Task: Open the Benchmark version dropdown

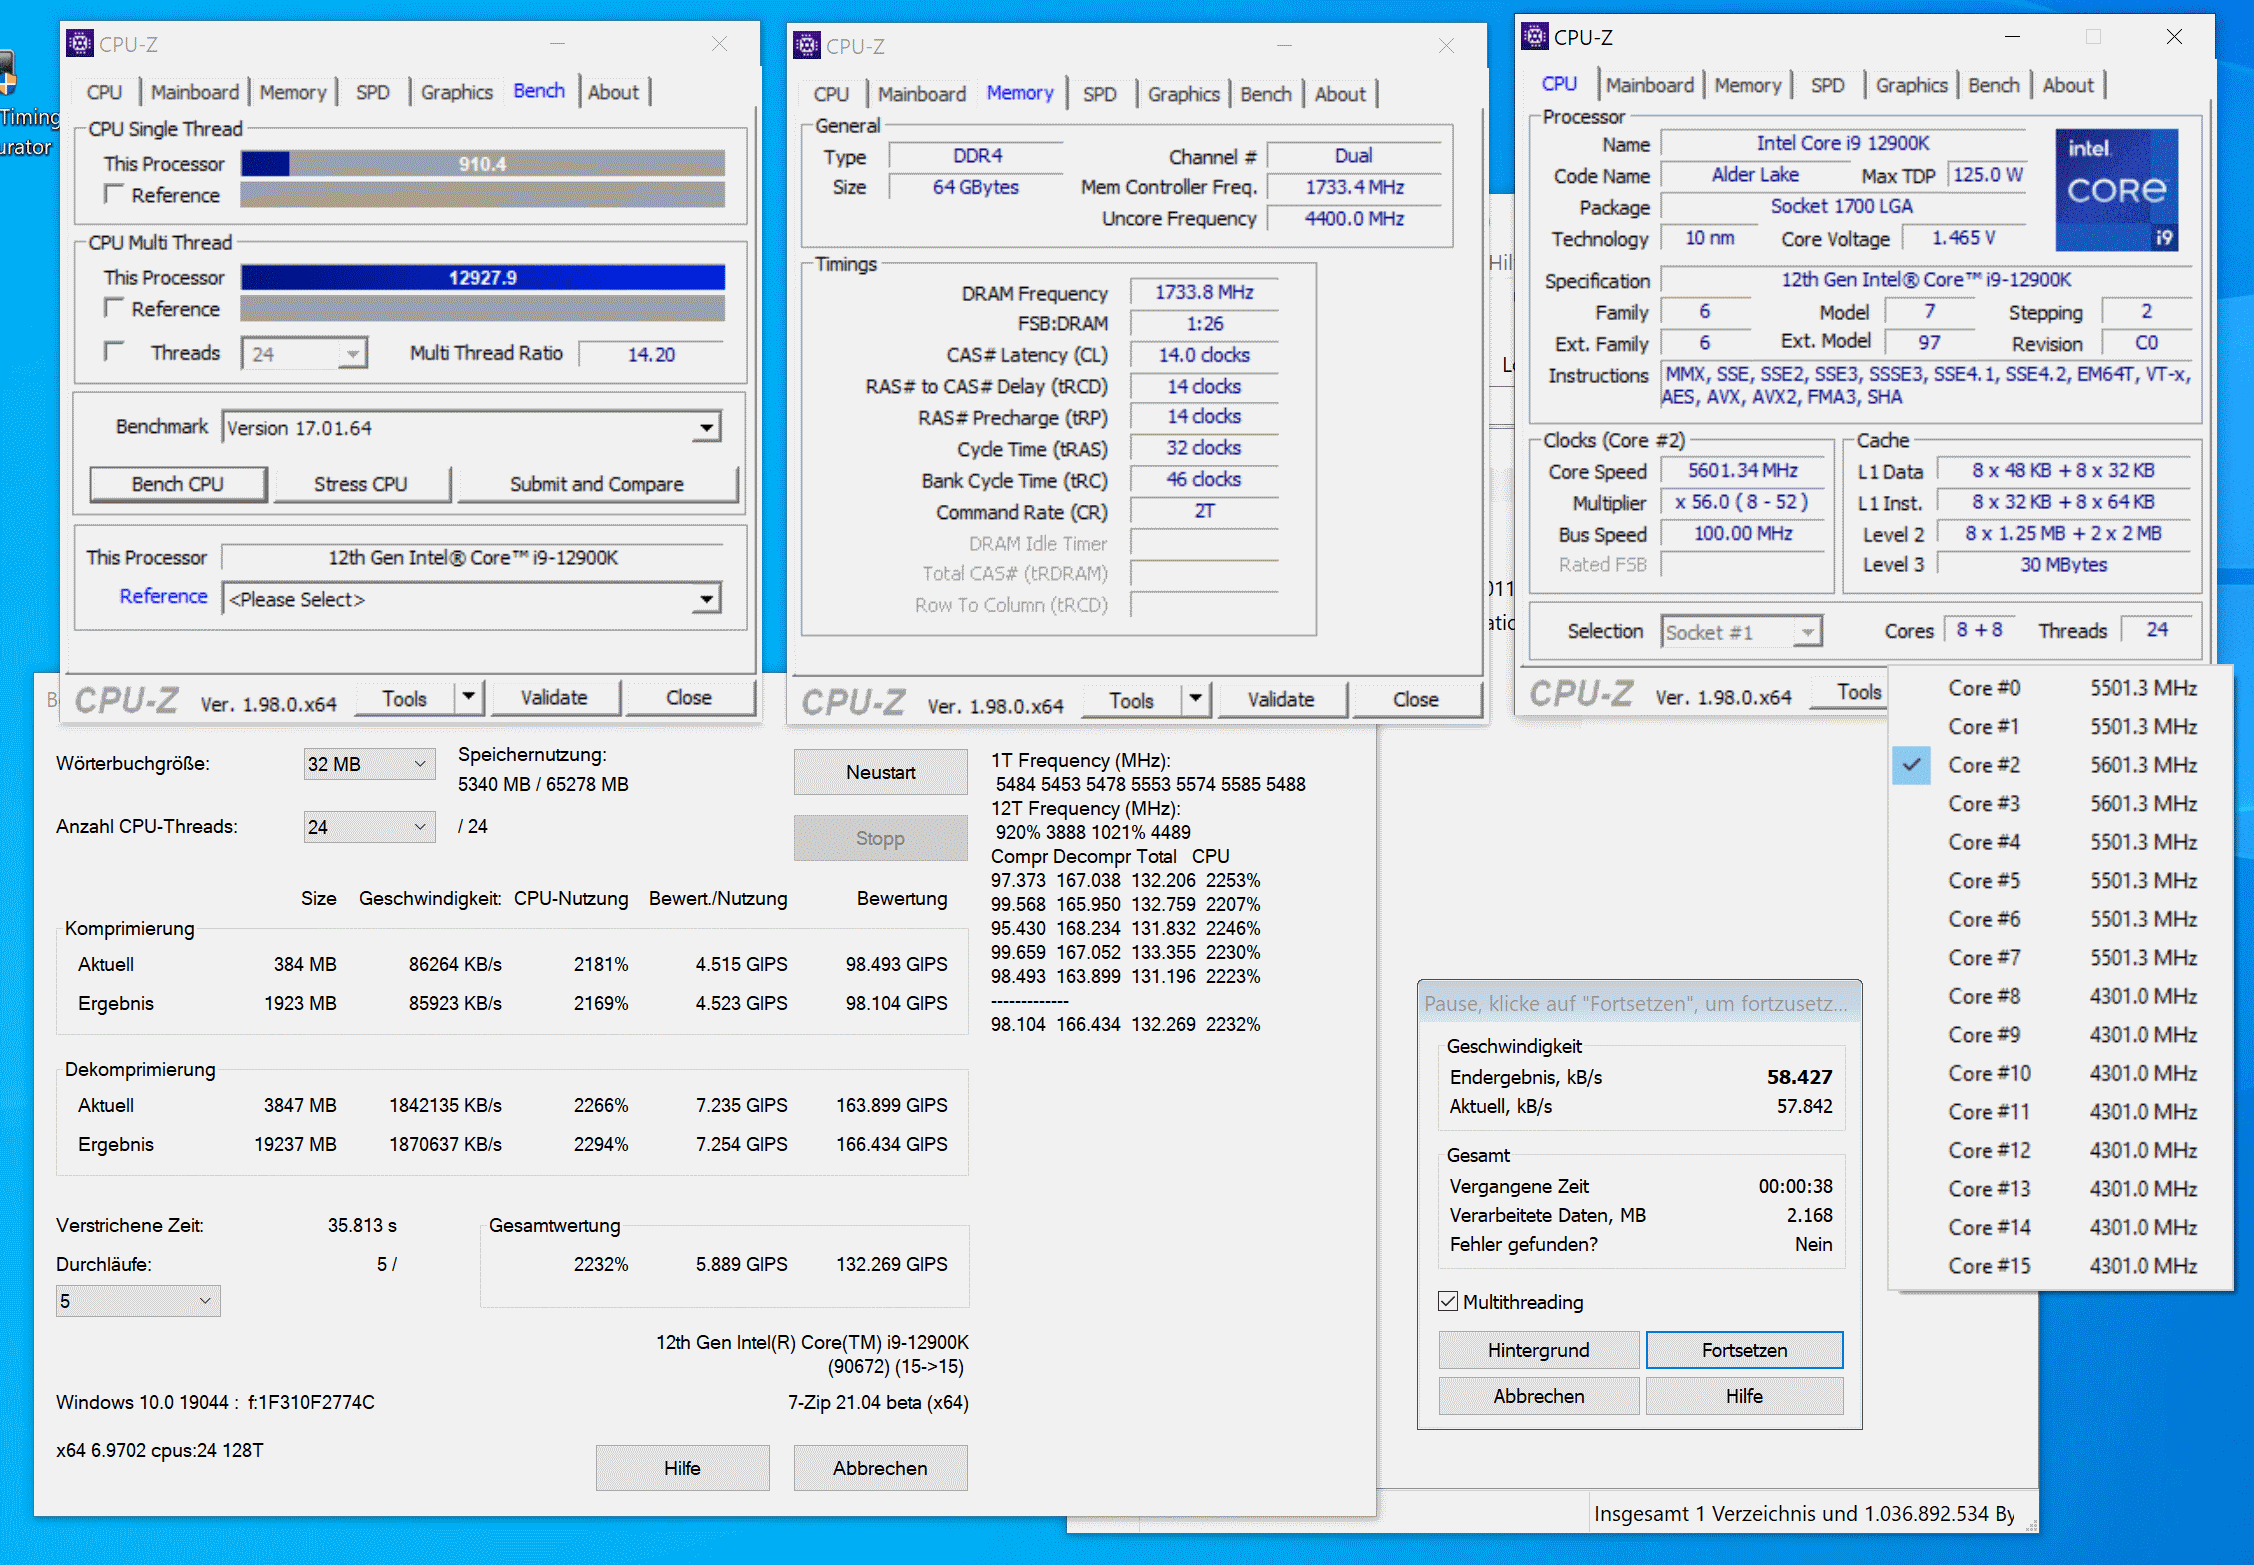Action: pyautogui.click(x=471, y=428)
